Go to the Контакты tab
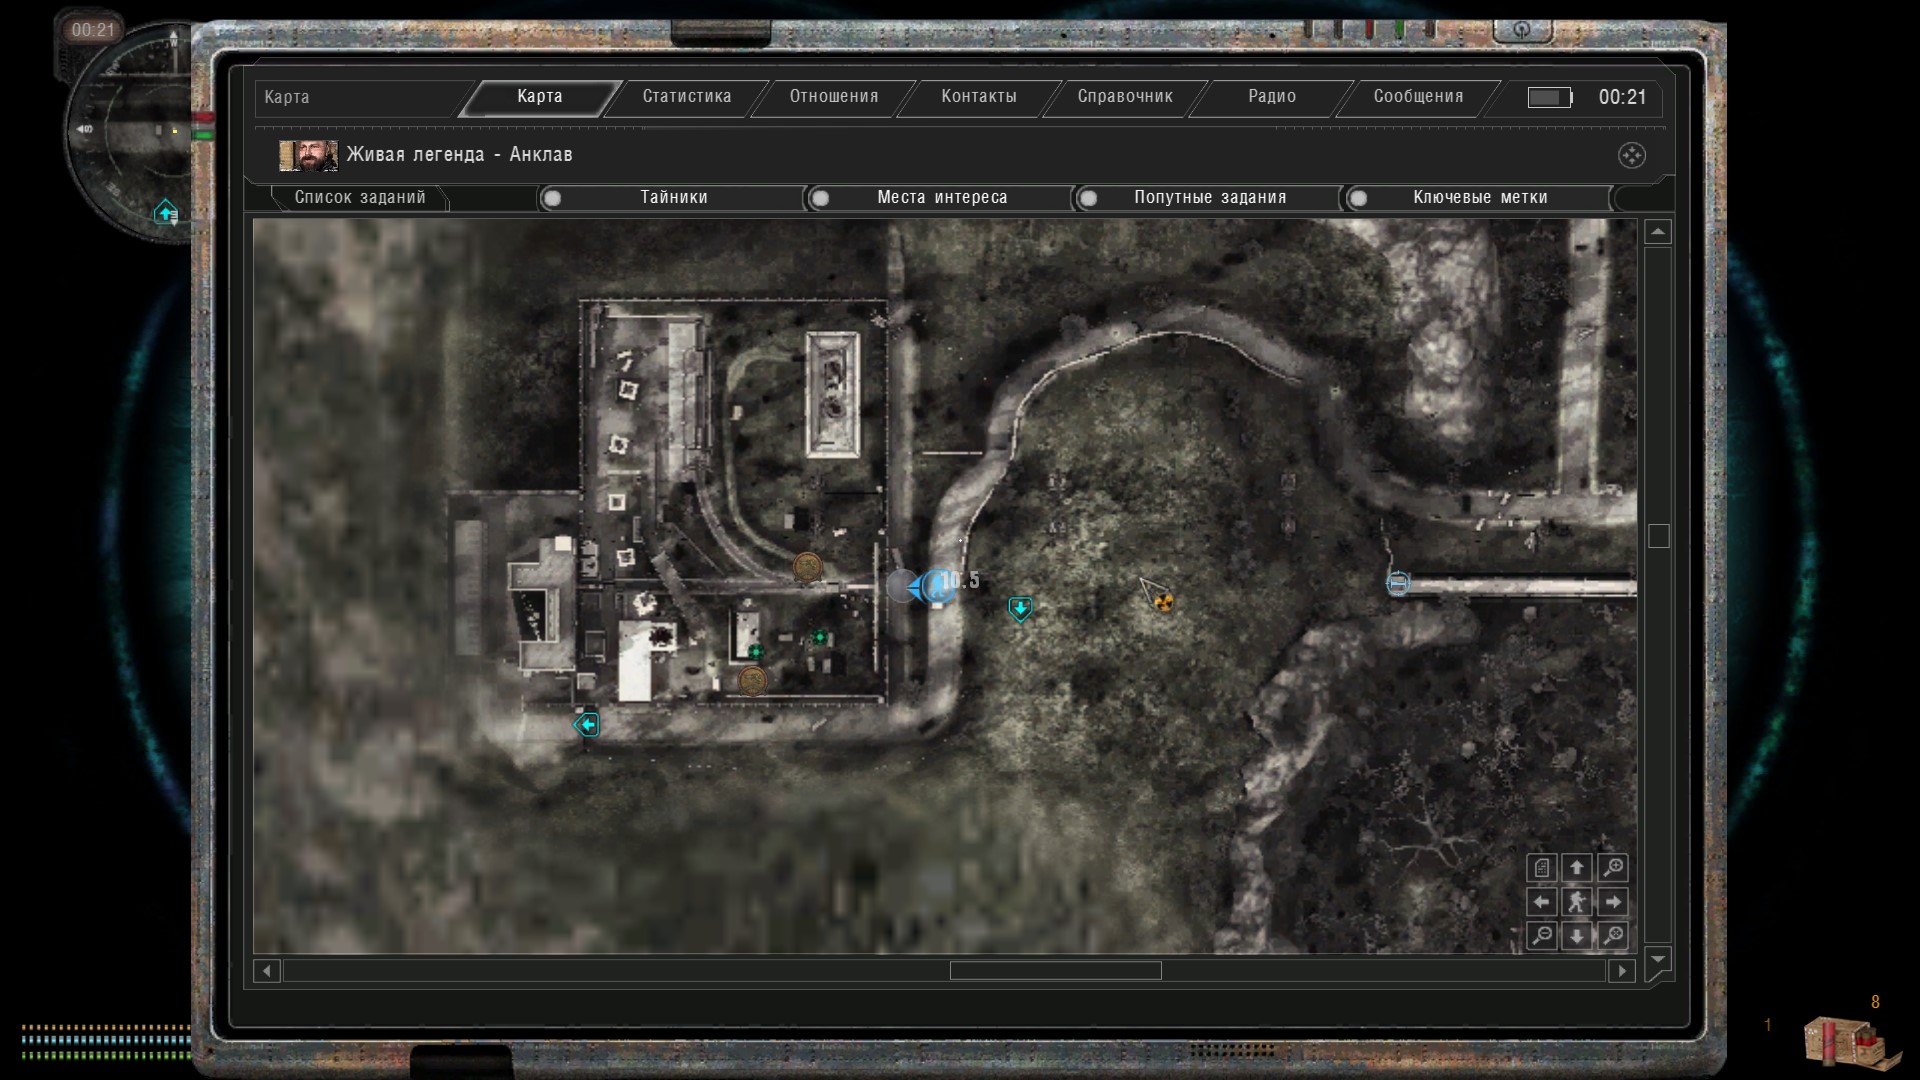Image resolution: width=1920 pixels, height=1080 pixels. pos(979,97)
